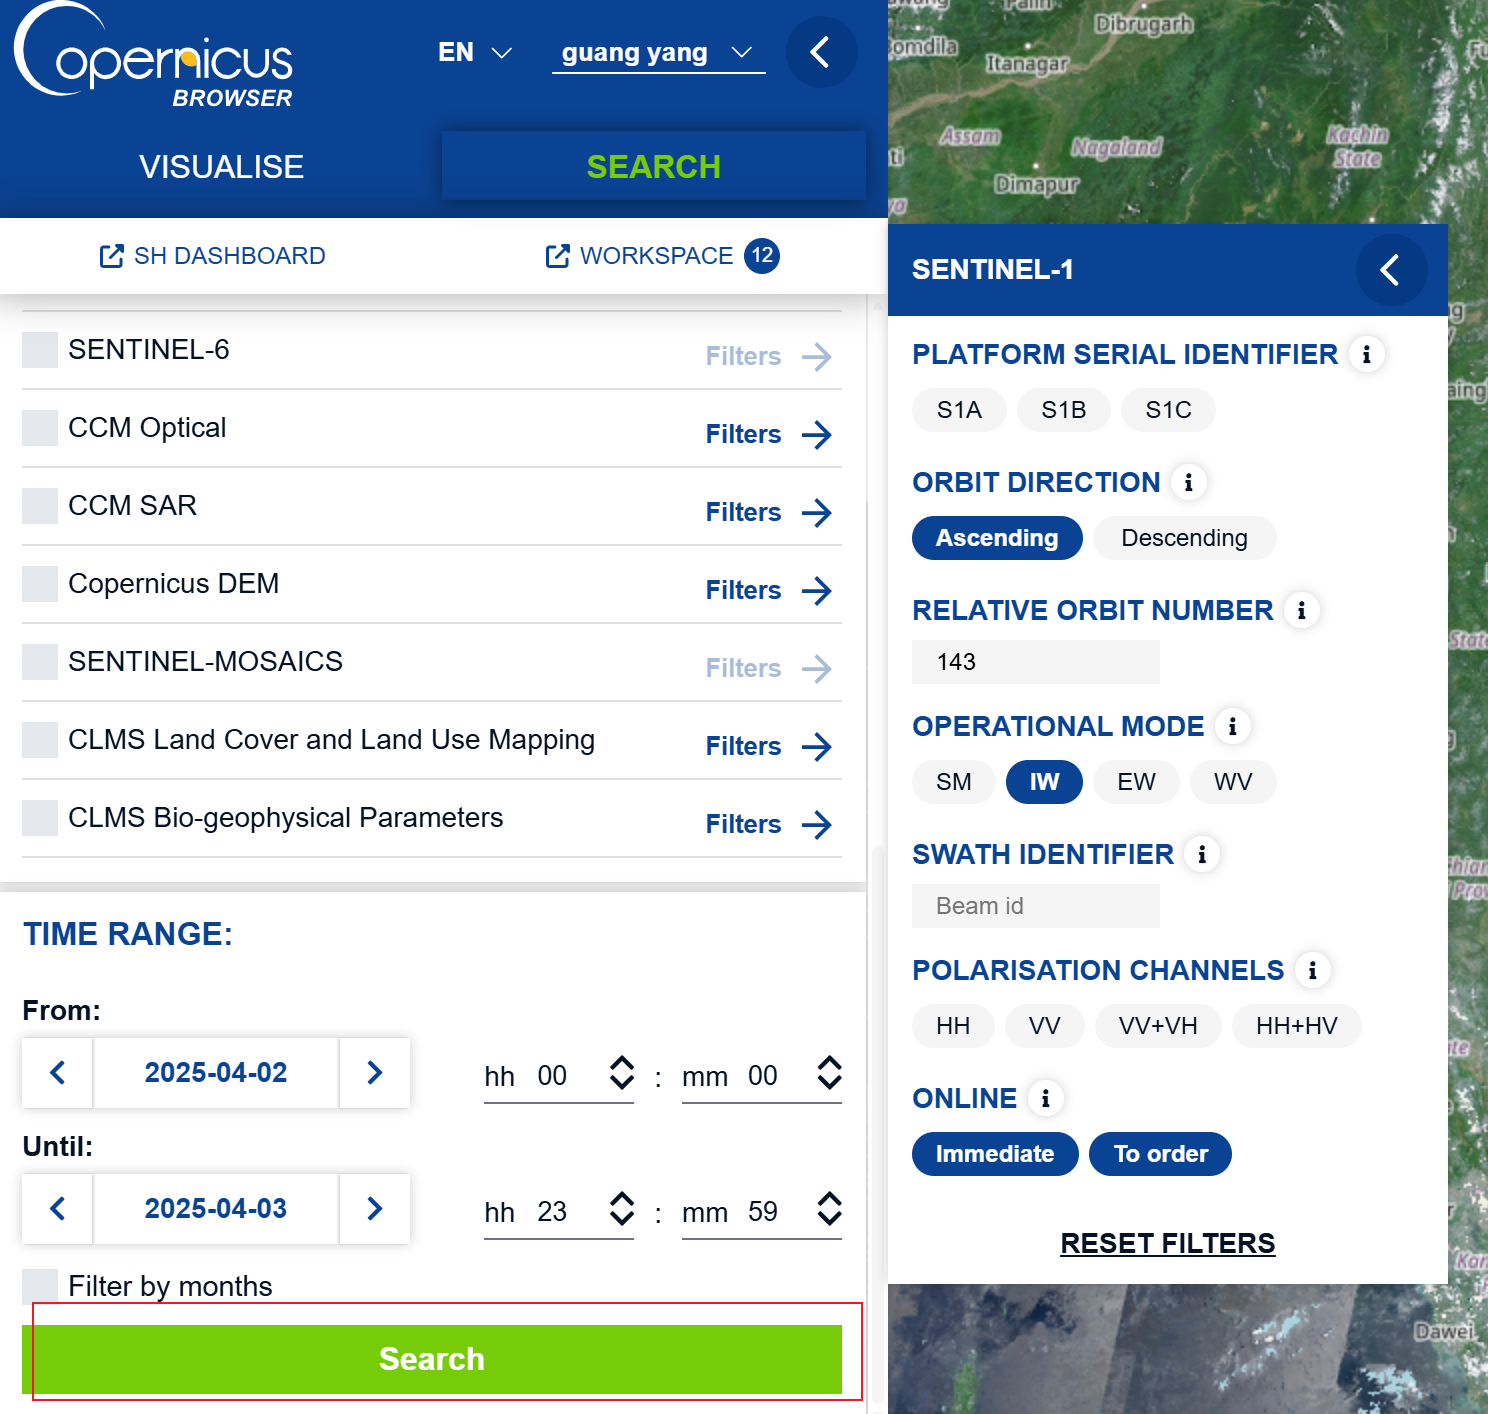Click arrow icon beside Copernicus DEM Filters
The width and height of the screenshot is (1488, 1414).
click(817, 591)
